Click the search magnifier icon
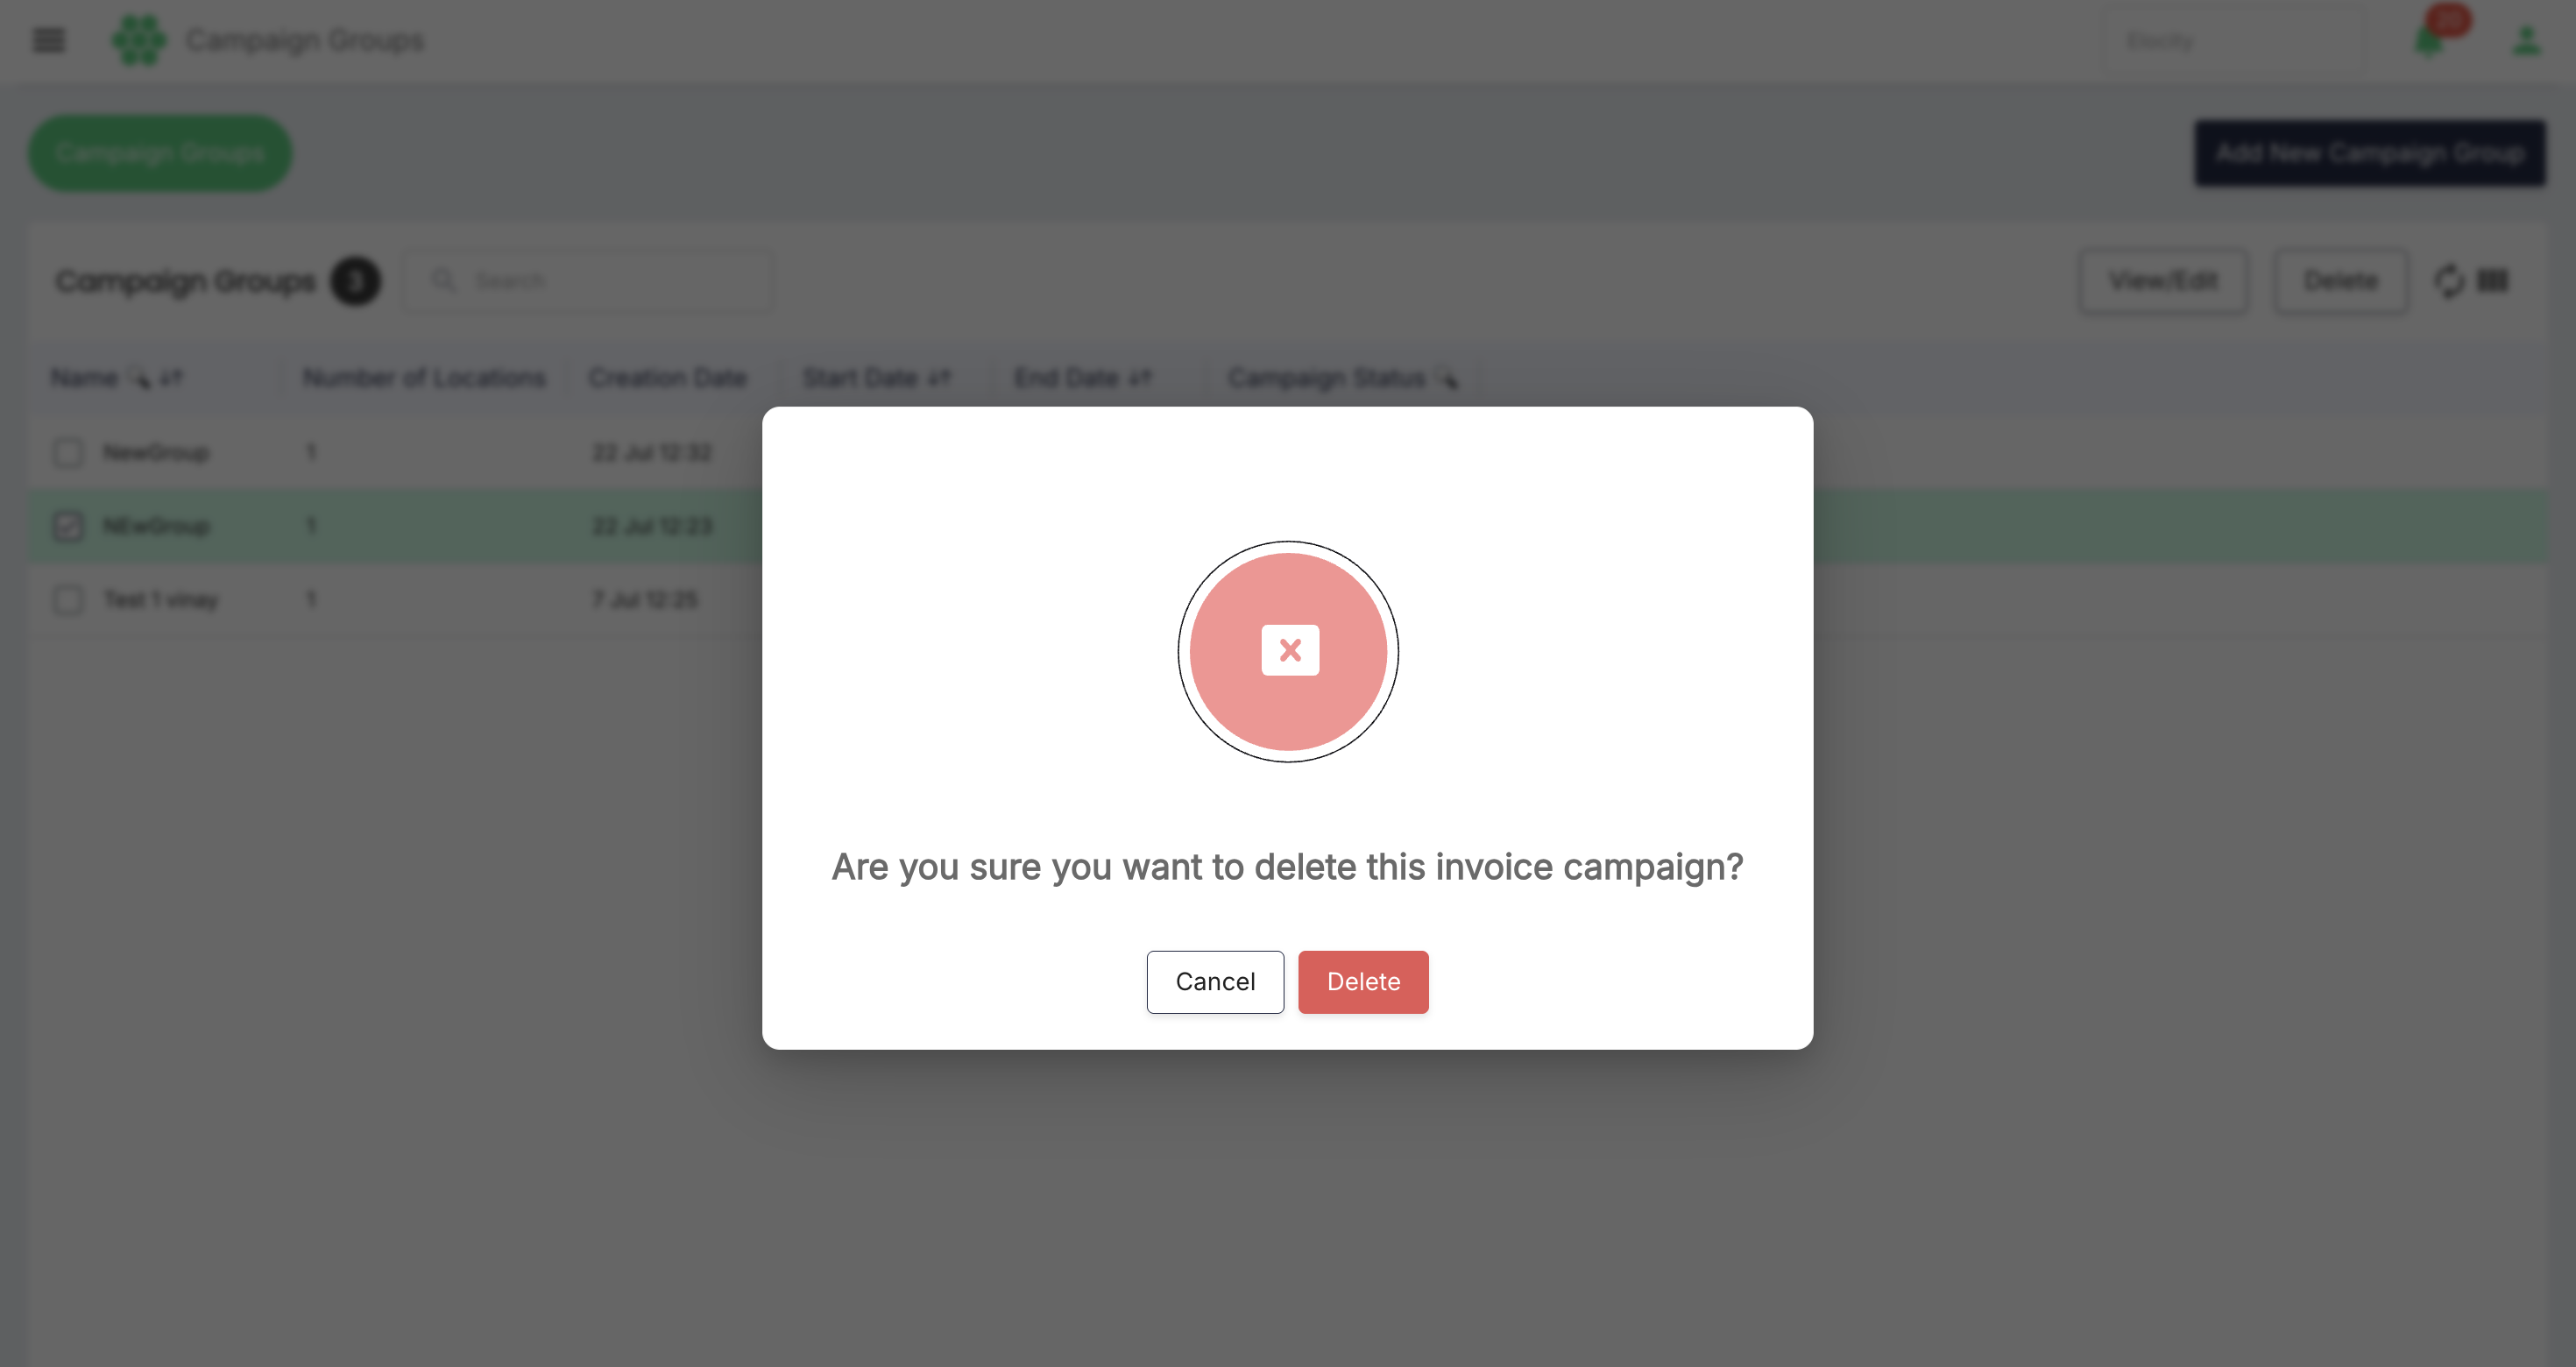The image size is (2576, 1367). click(443, 280)
